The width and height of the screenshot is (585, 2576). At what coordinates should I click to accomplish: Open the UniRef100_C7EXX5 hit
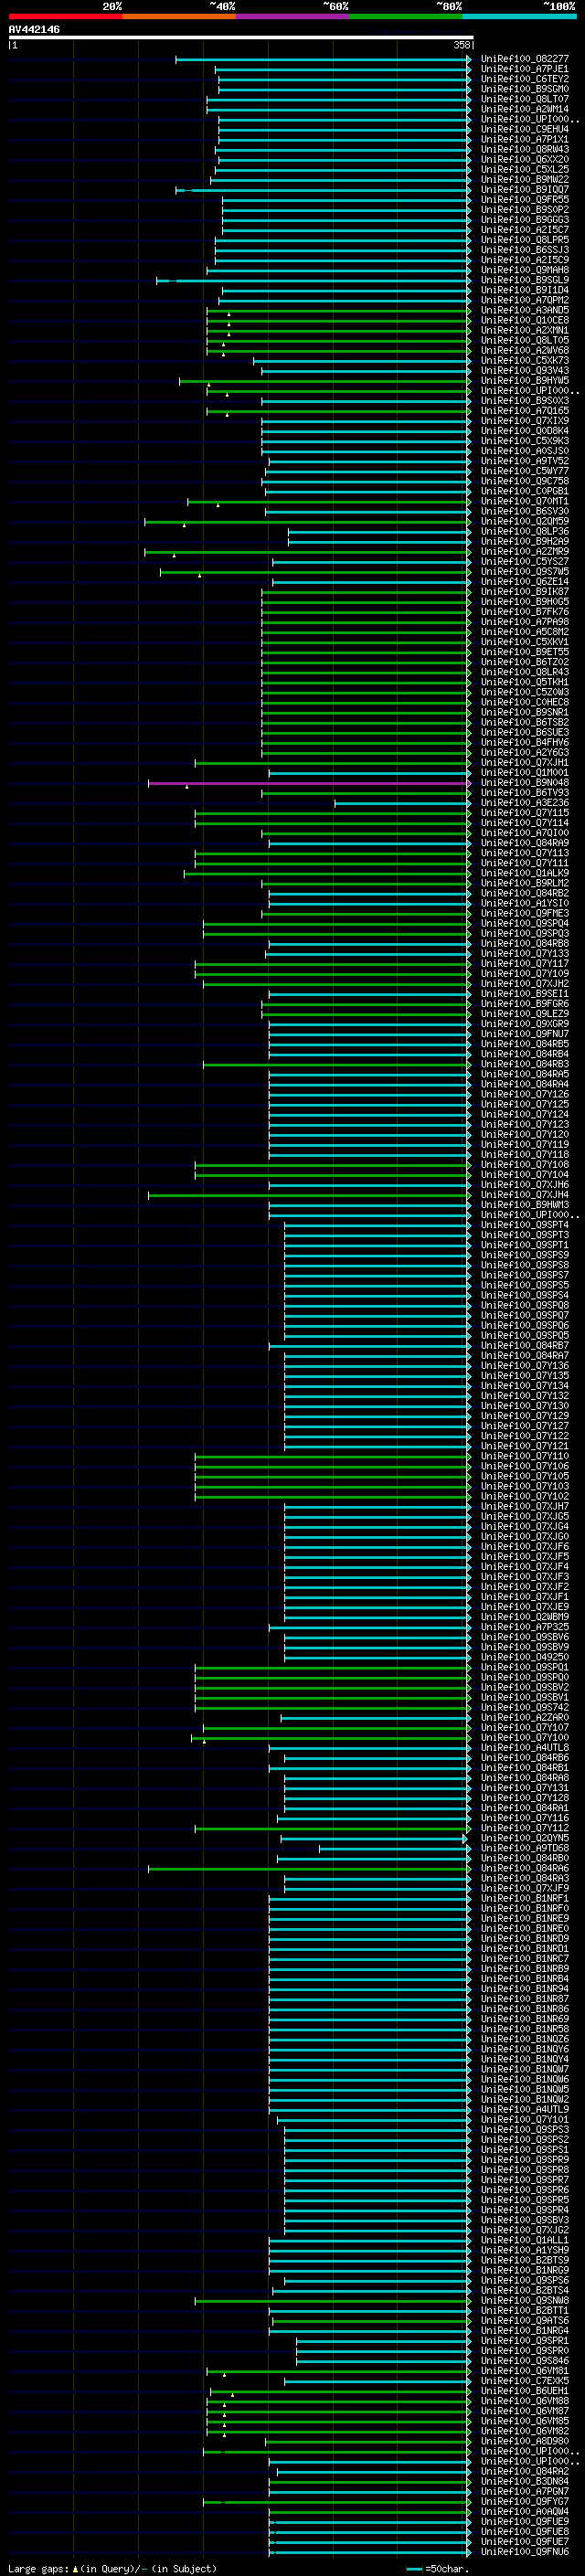pos(524,2380)
